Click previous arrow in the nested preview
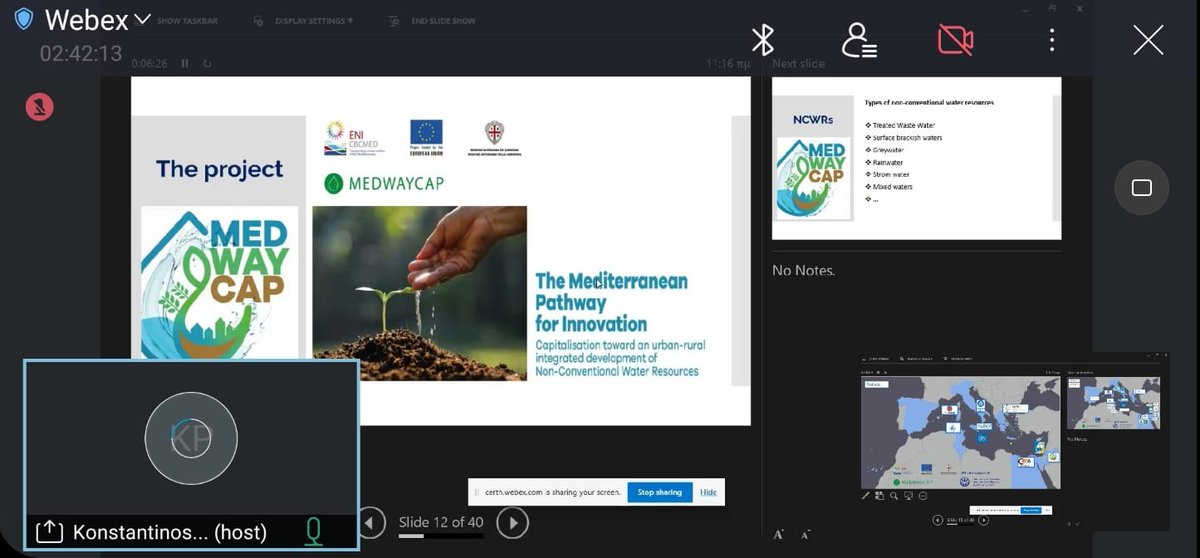This screenshot has height=558, width=1200. 938,520
